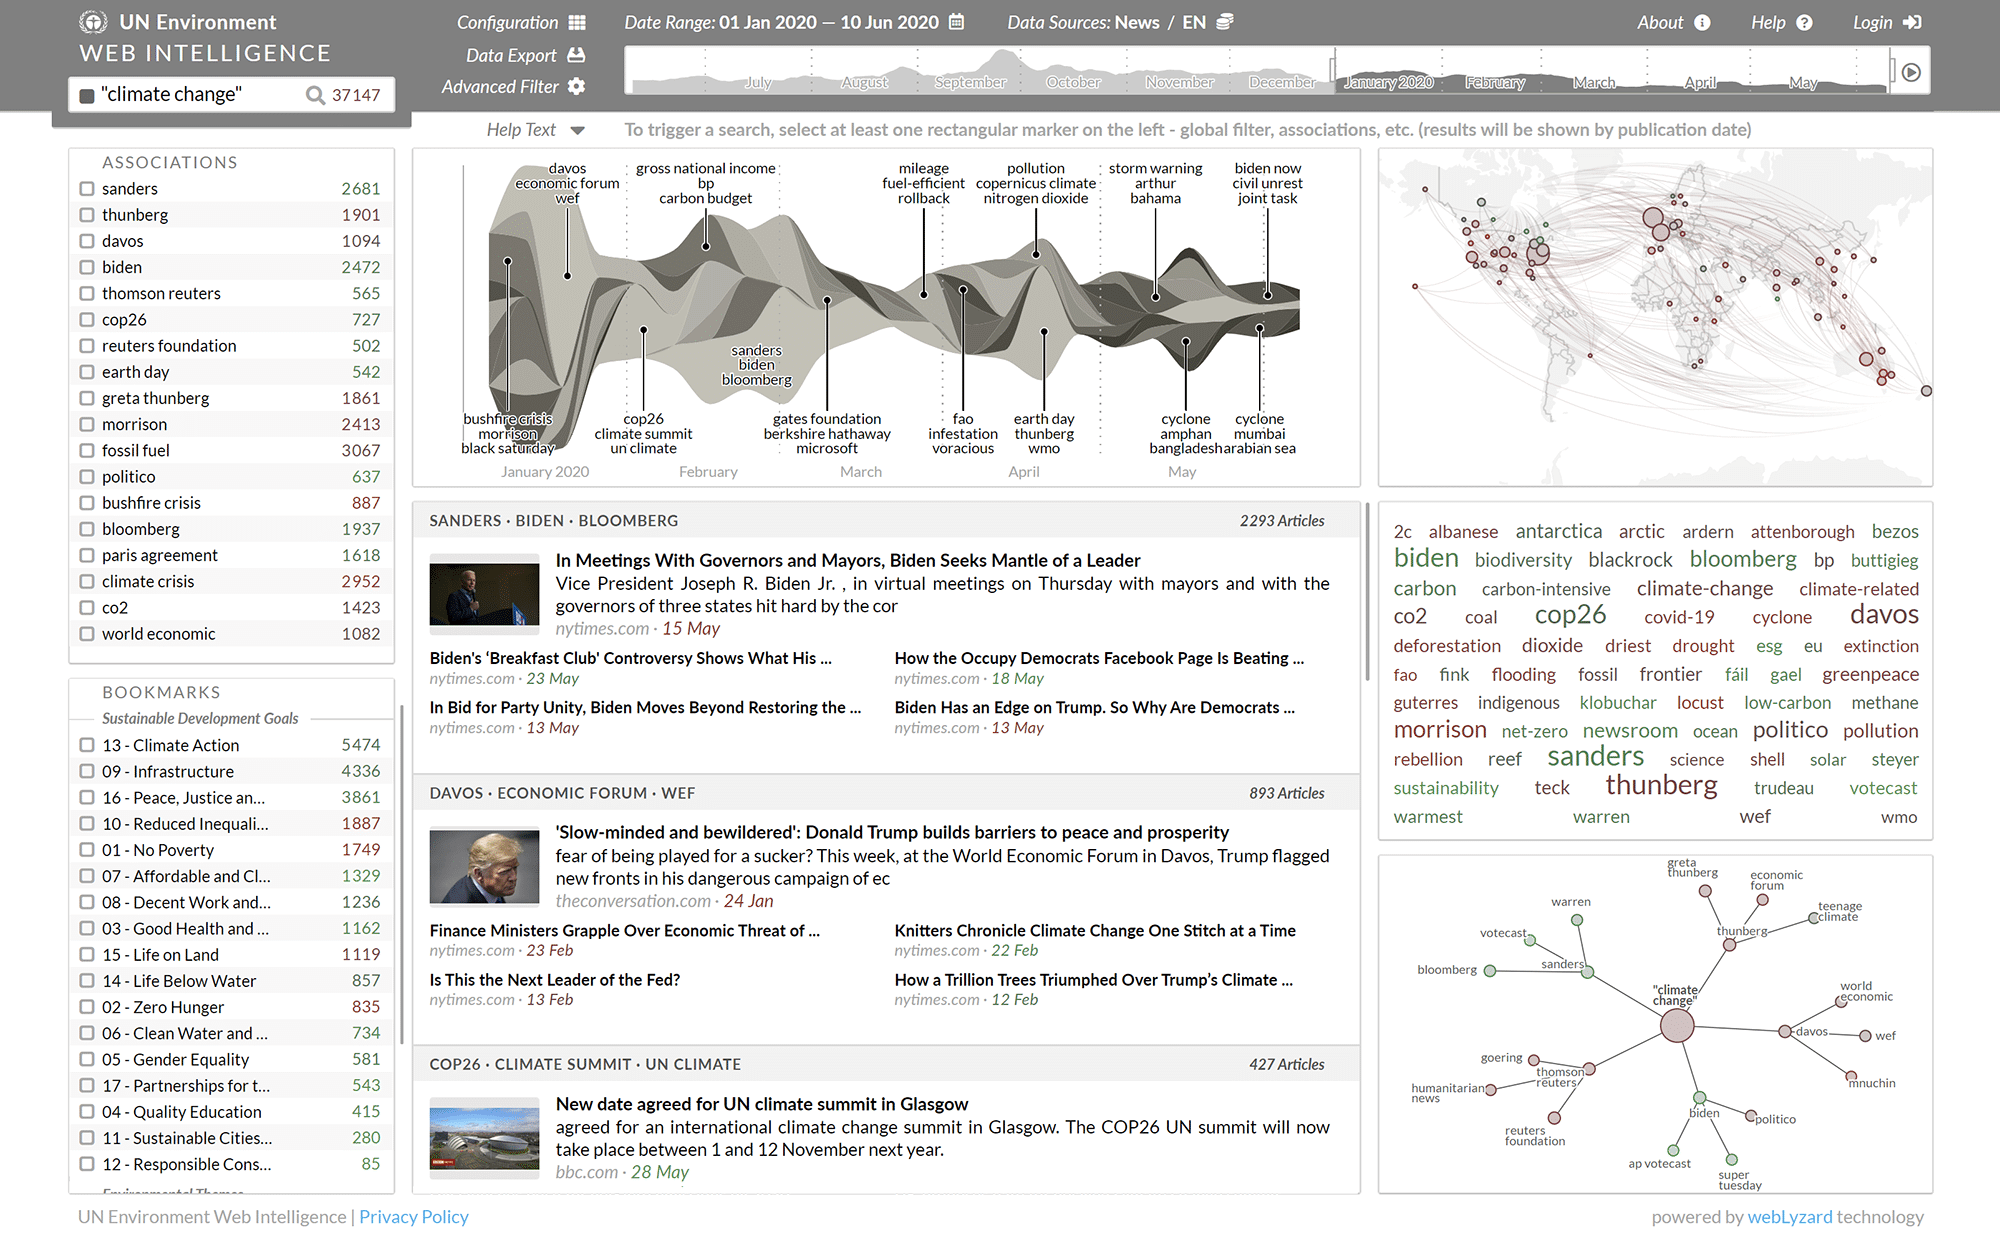Image resolution: width=2000 pixels, height=1250 pixels.
Task: Click the Login menu item
Action: tap(1872, 22)
